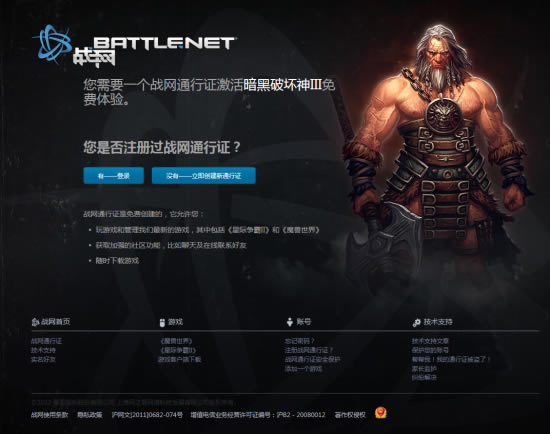
Task: Click the 技术支持 wrench icon in footer
Action: coord(416,323)
